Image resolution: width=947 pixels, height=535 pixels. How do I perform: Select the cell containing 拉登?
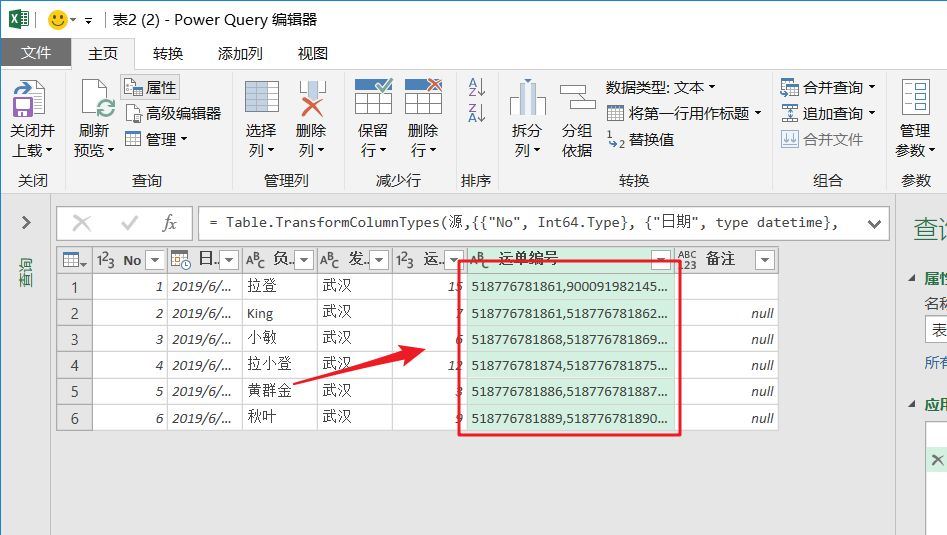pyautogui.click(x=280, y=286)
